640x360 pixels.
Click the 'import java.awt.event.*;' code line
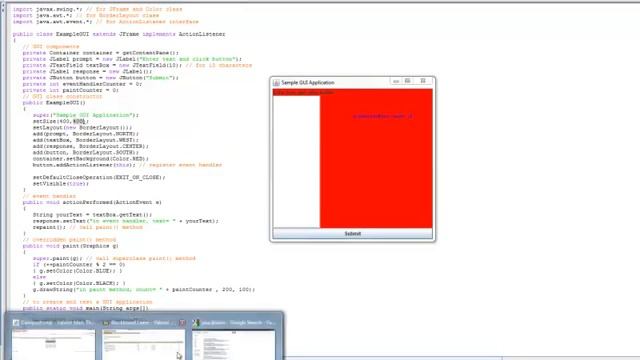106,21
